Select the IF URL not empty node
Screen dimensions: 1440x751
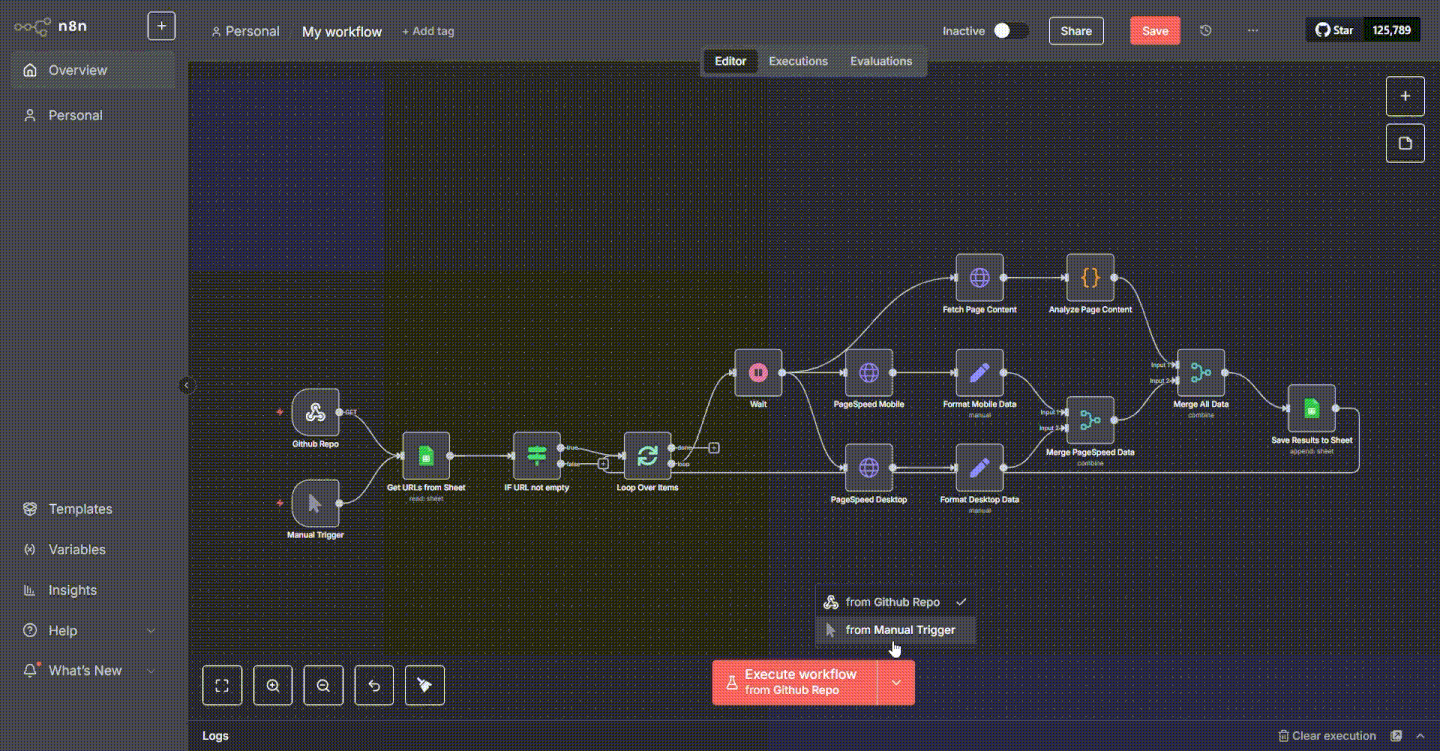click(x=537, y=456)
